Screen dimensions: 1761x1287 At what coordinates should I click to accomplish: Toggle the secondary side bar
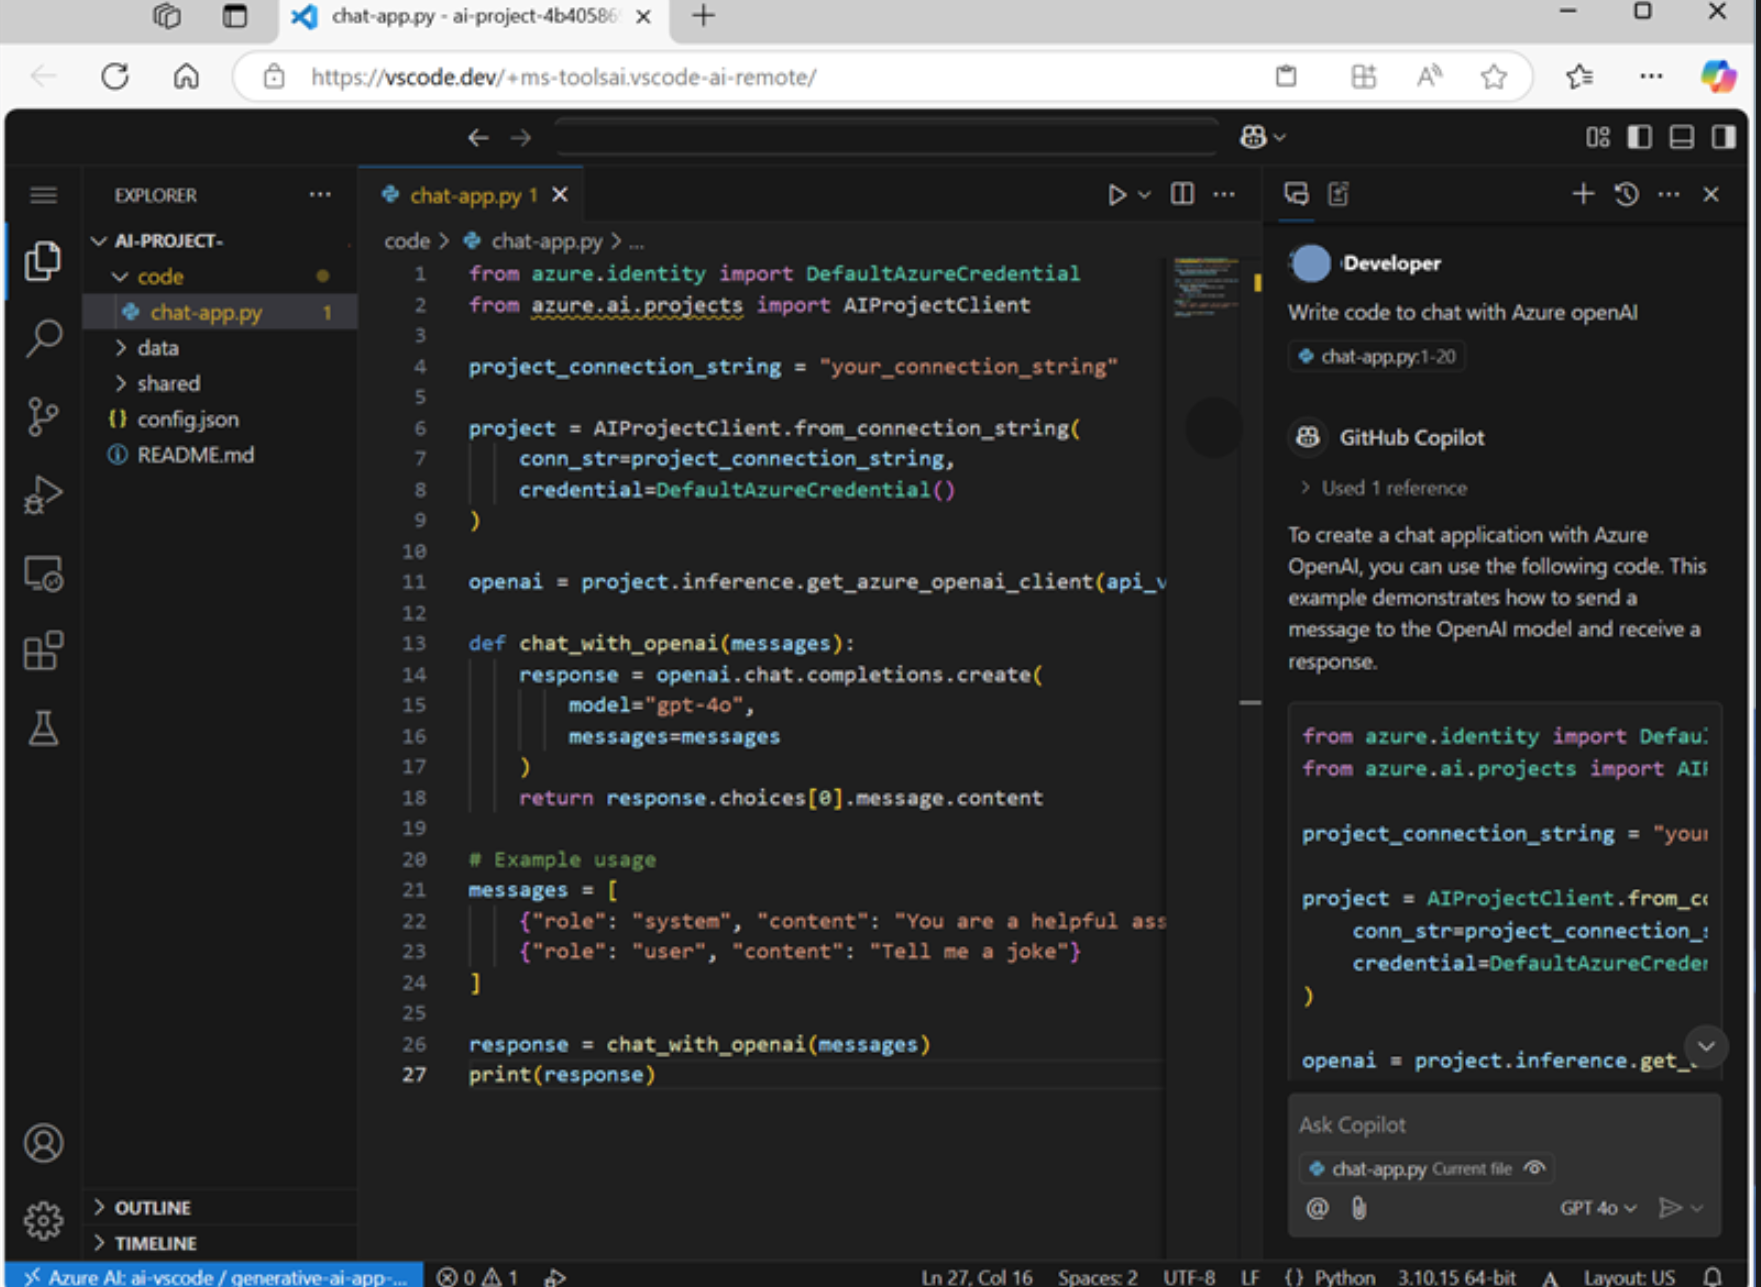(x=1724, y=137)
